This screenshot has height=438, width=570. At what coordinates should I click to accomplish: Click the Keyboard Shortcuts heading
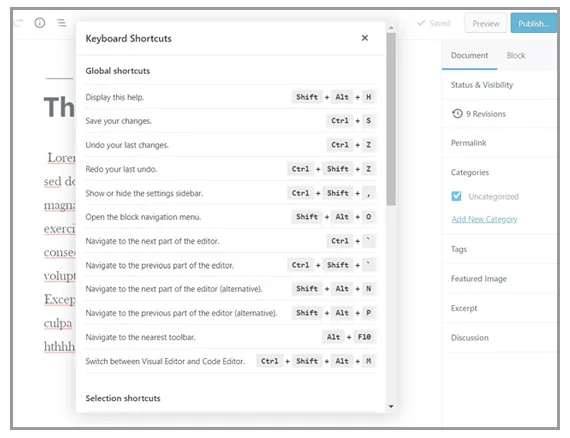(x=128, y=39)
